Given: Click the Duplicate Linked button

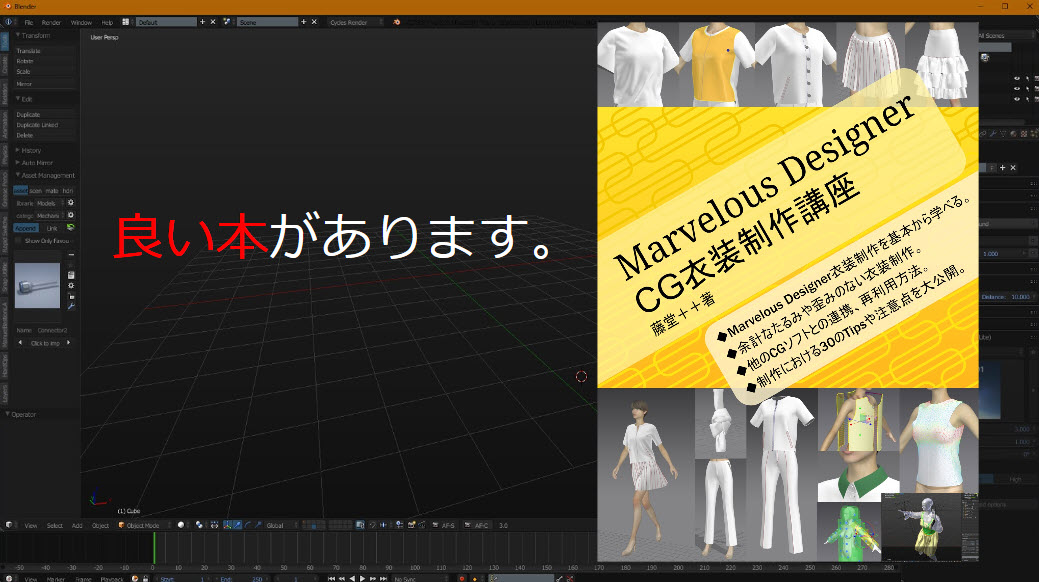Looking at the screenshot, I should tap(44, 125).
